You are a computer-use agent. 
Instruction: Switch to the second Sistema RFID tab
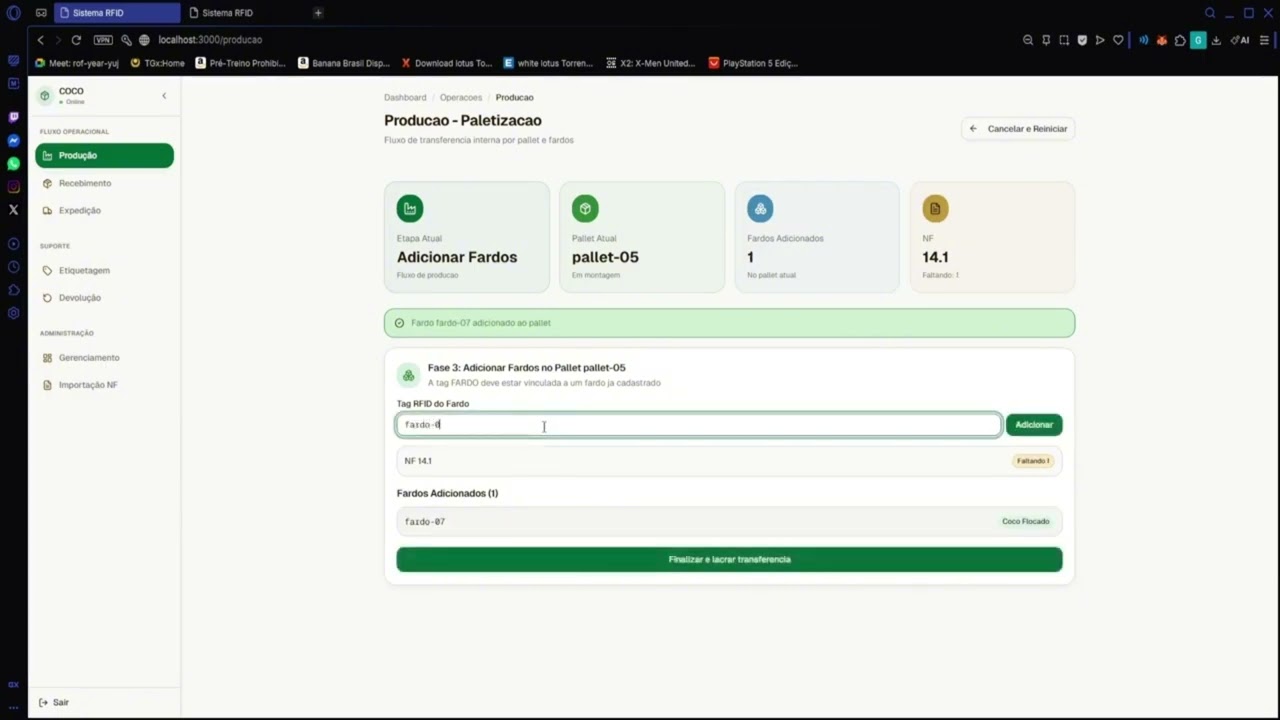245,13
